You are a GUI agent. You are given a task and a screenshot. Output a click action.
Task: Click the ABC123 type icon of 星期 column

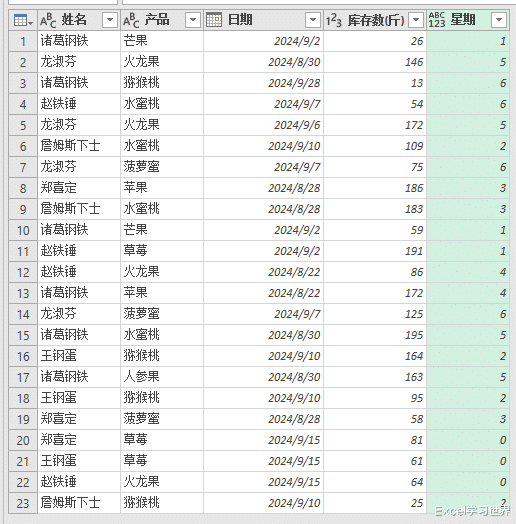pos(437,20)
